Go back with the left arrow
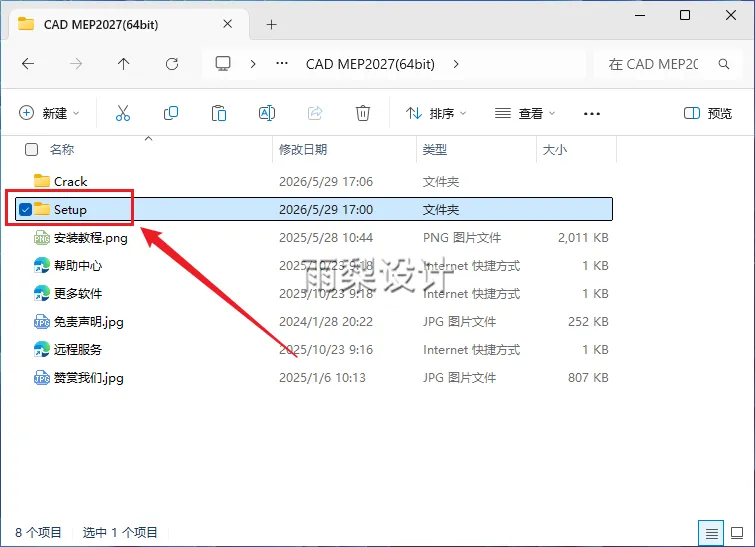This screenshot has height=547, width=755. pos(28,64)
